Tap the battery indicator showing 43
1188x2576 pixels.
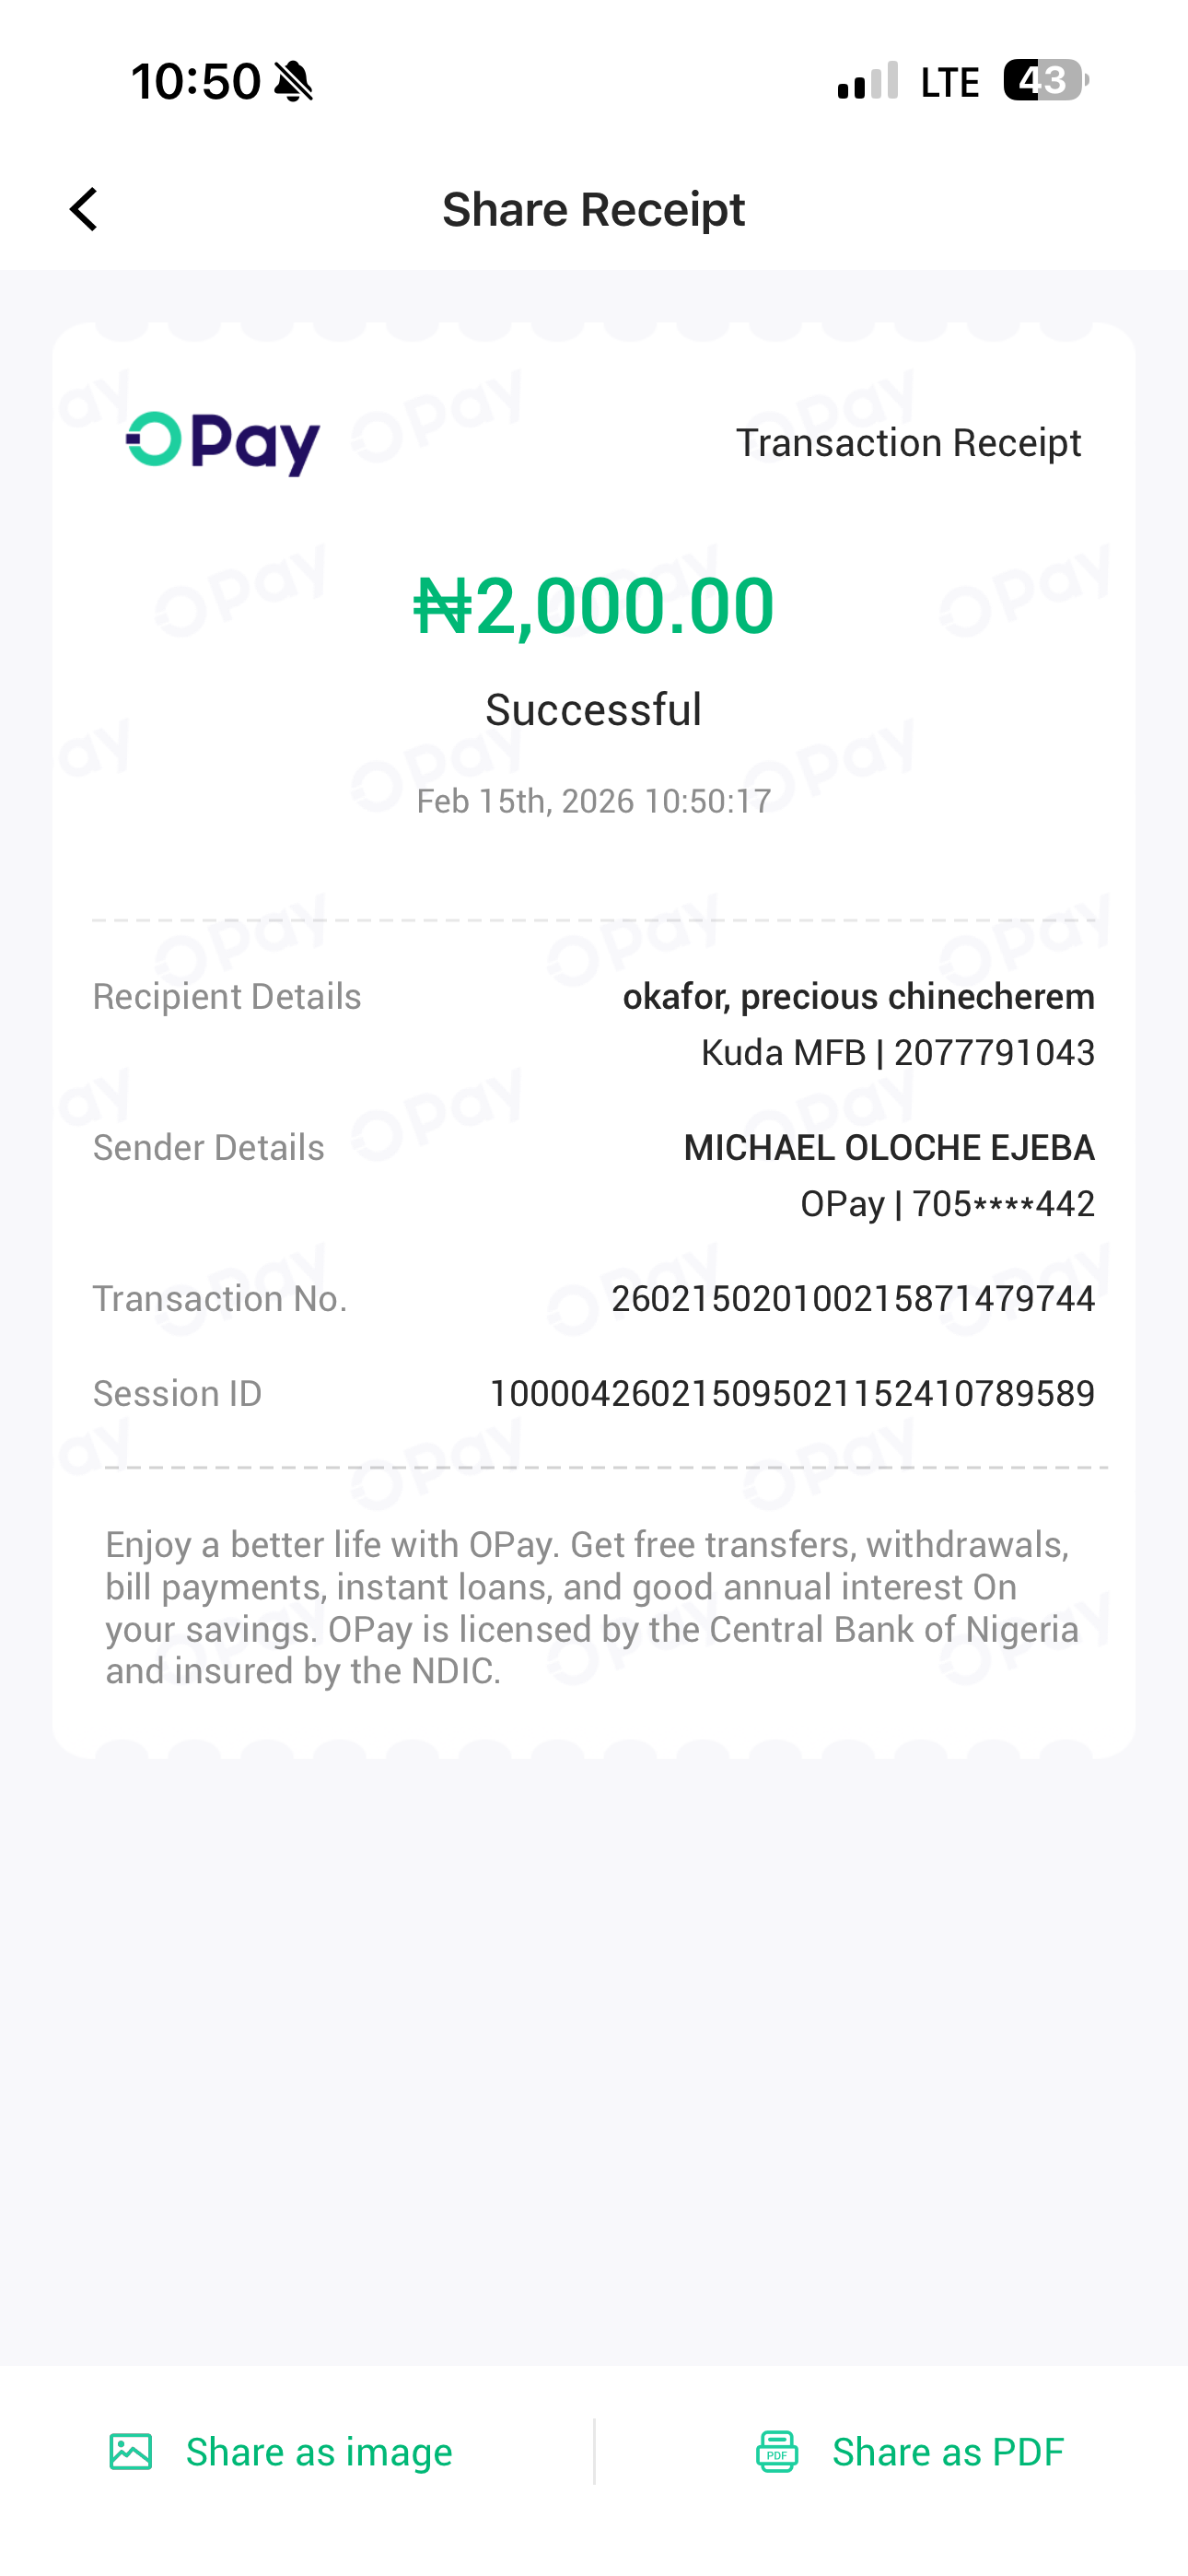coord(1045,80)
